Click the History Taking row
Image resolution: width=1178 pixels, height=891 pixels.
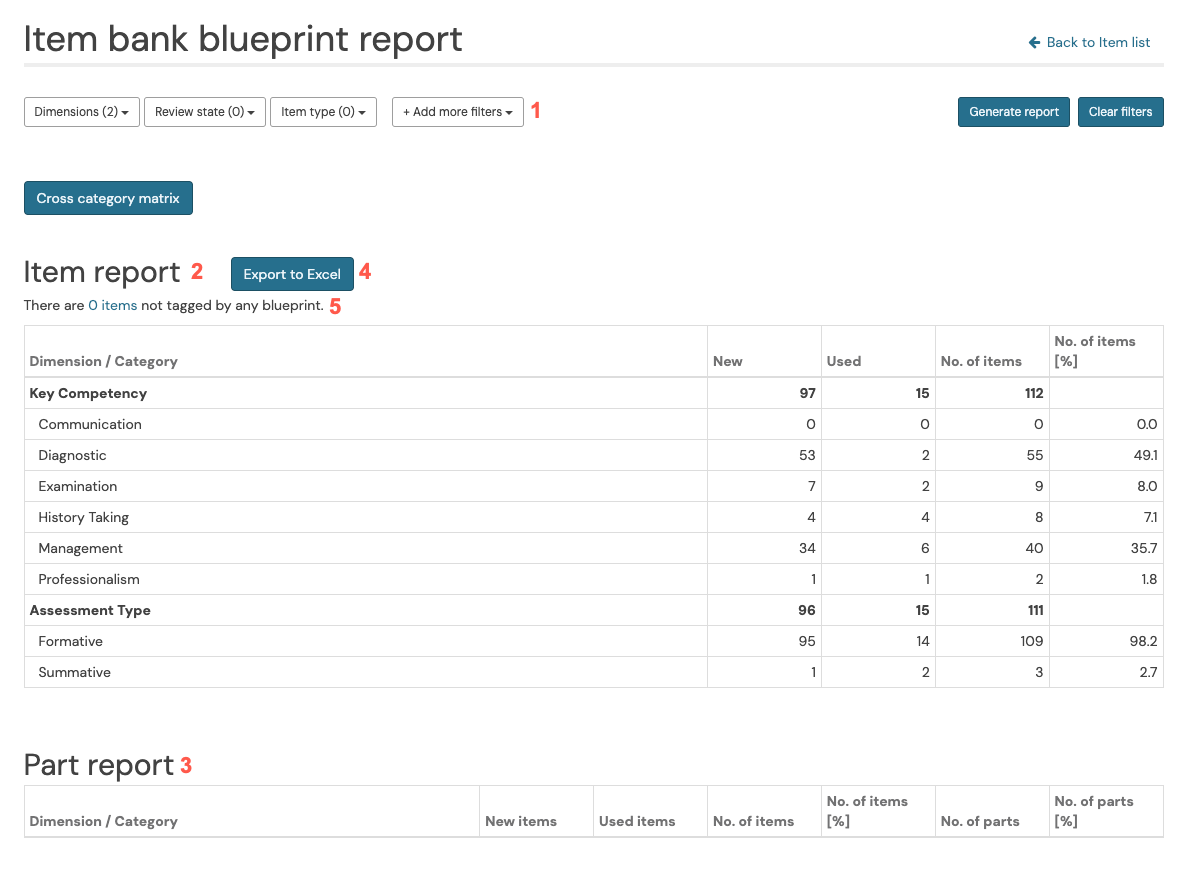82,517
